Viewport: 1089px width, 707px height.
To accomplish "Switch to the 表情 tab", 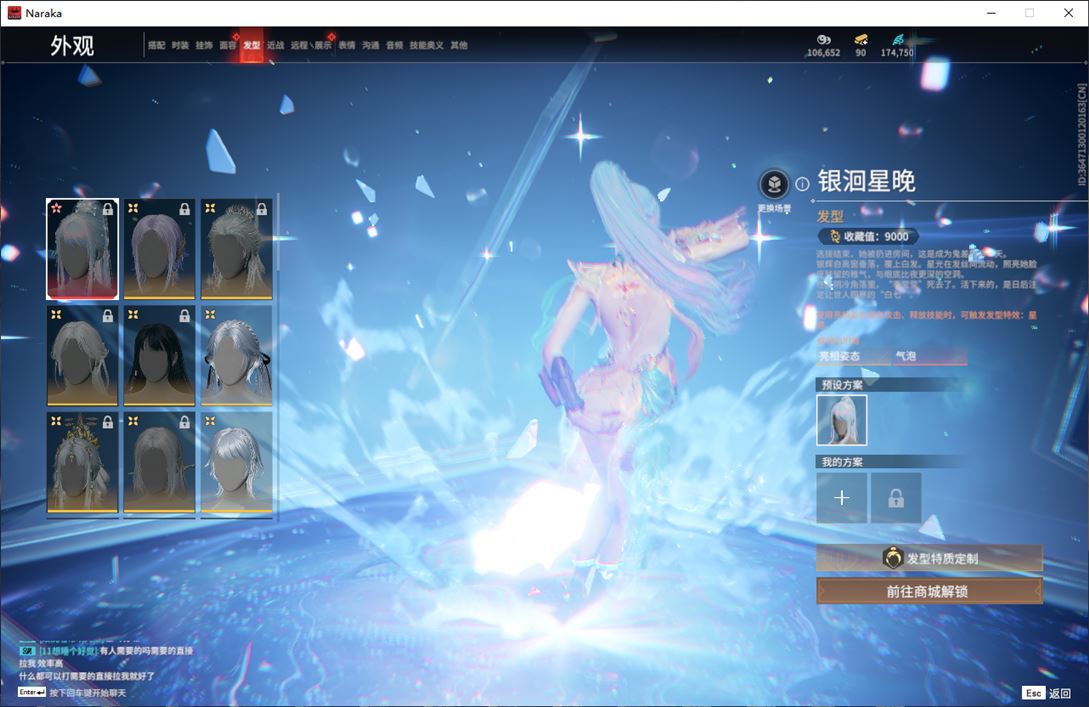I will point(347,45).
